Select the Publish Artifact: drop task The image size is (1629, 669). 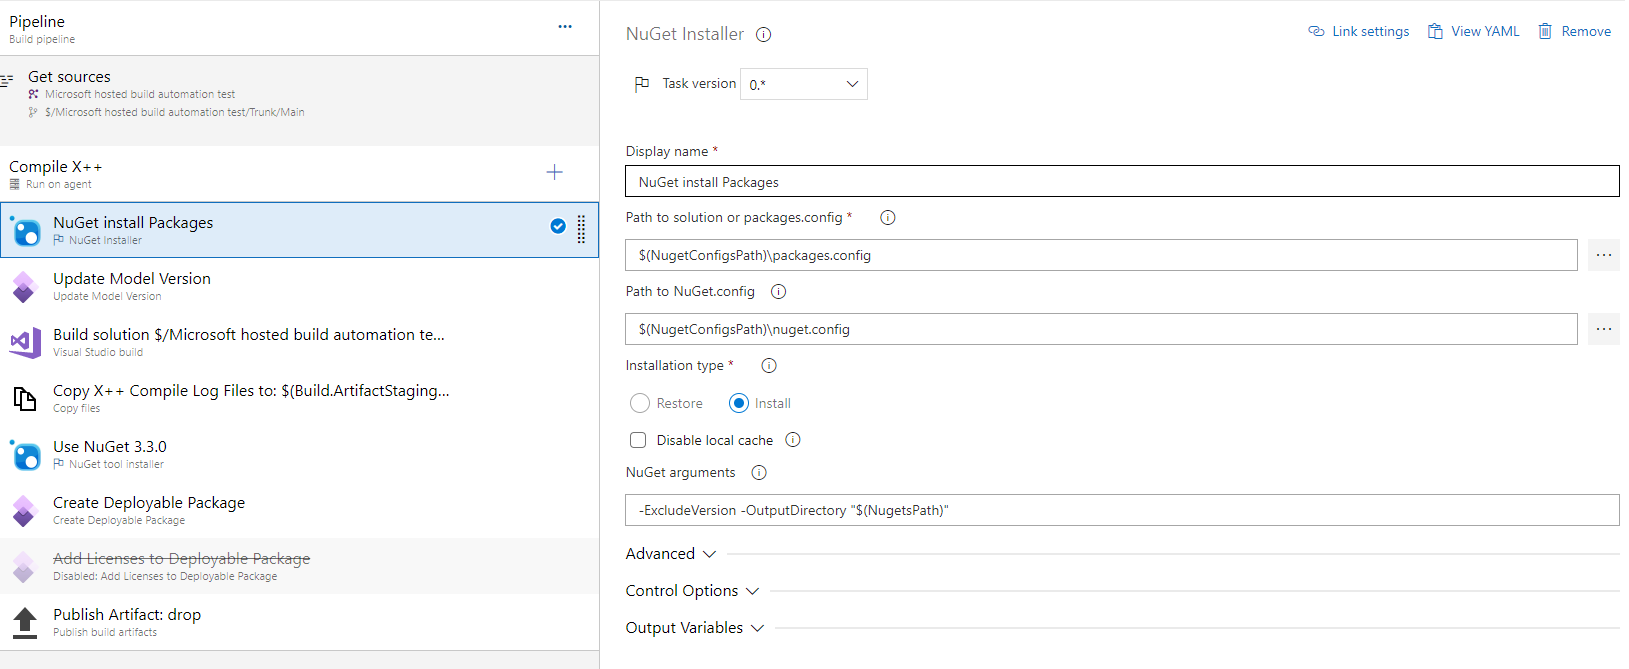pyautogui.click(x=300, y=622)
